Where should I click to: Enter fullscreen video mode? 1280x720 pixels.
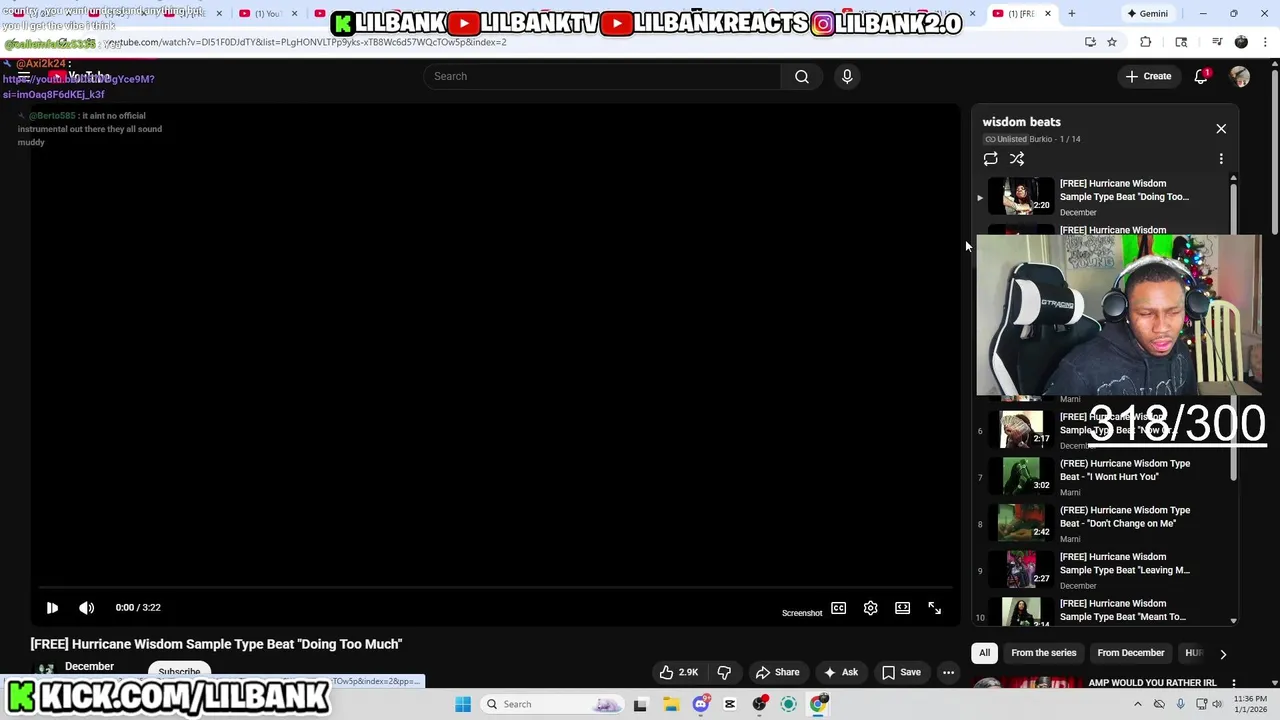point(935,608)
